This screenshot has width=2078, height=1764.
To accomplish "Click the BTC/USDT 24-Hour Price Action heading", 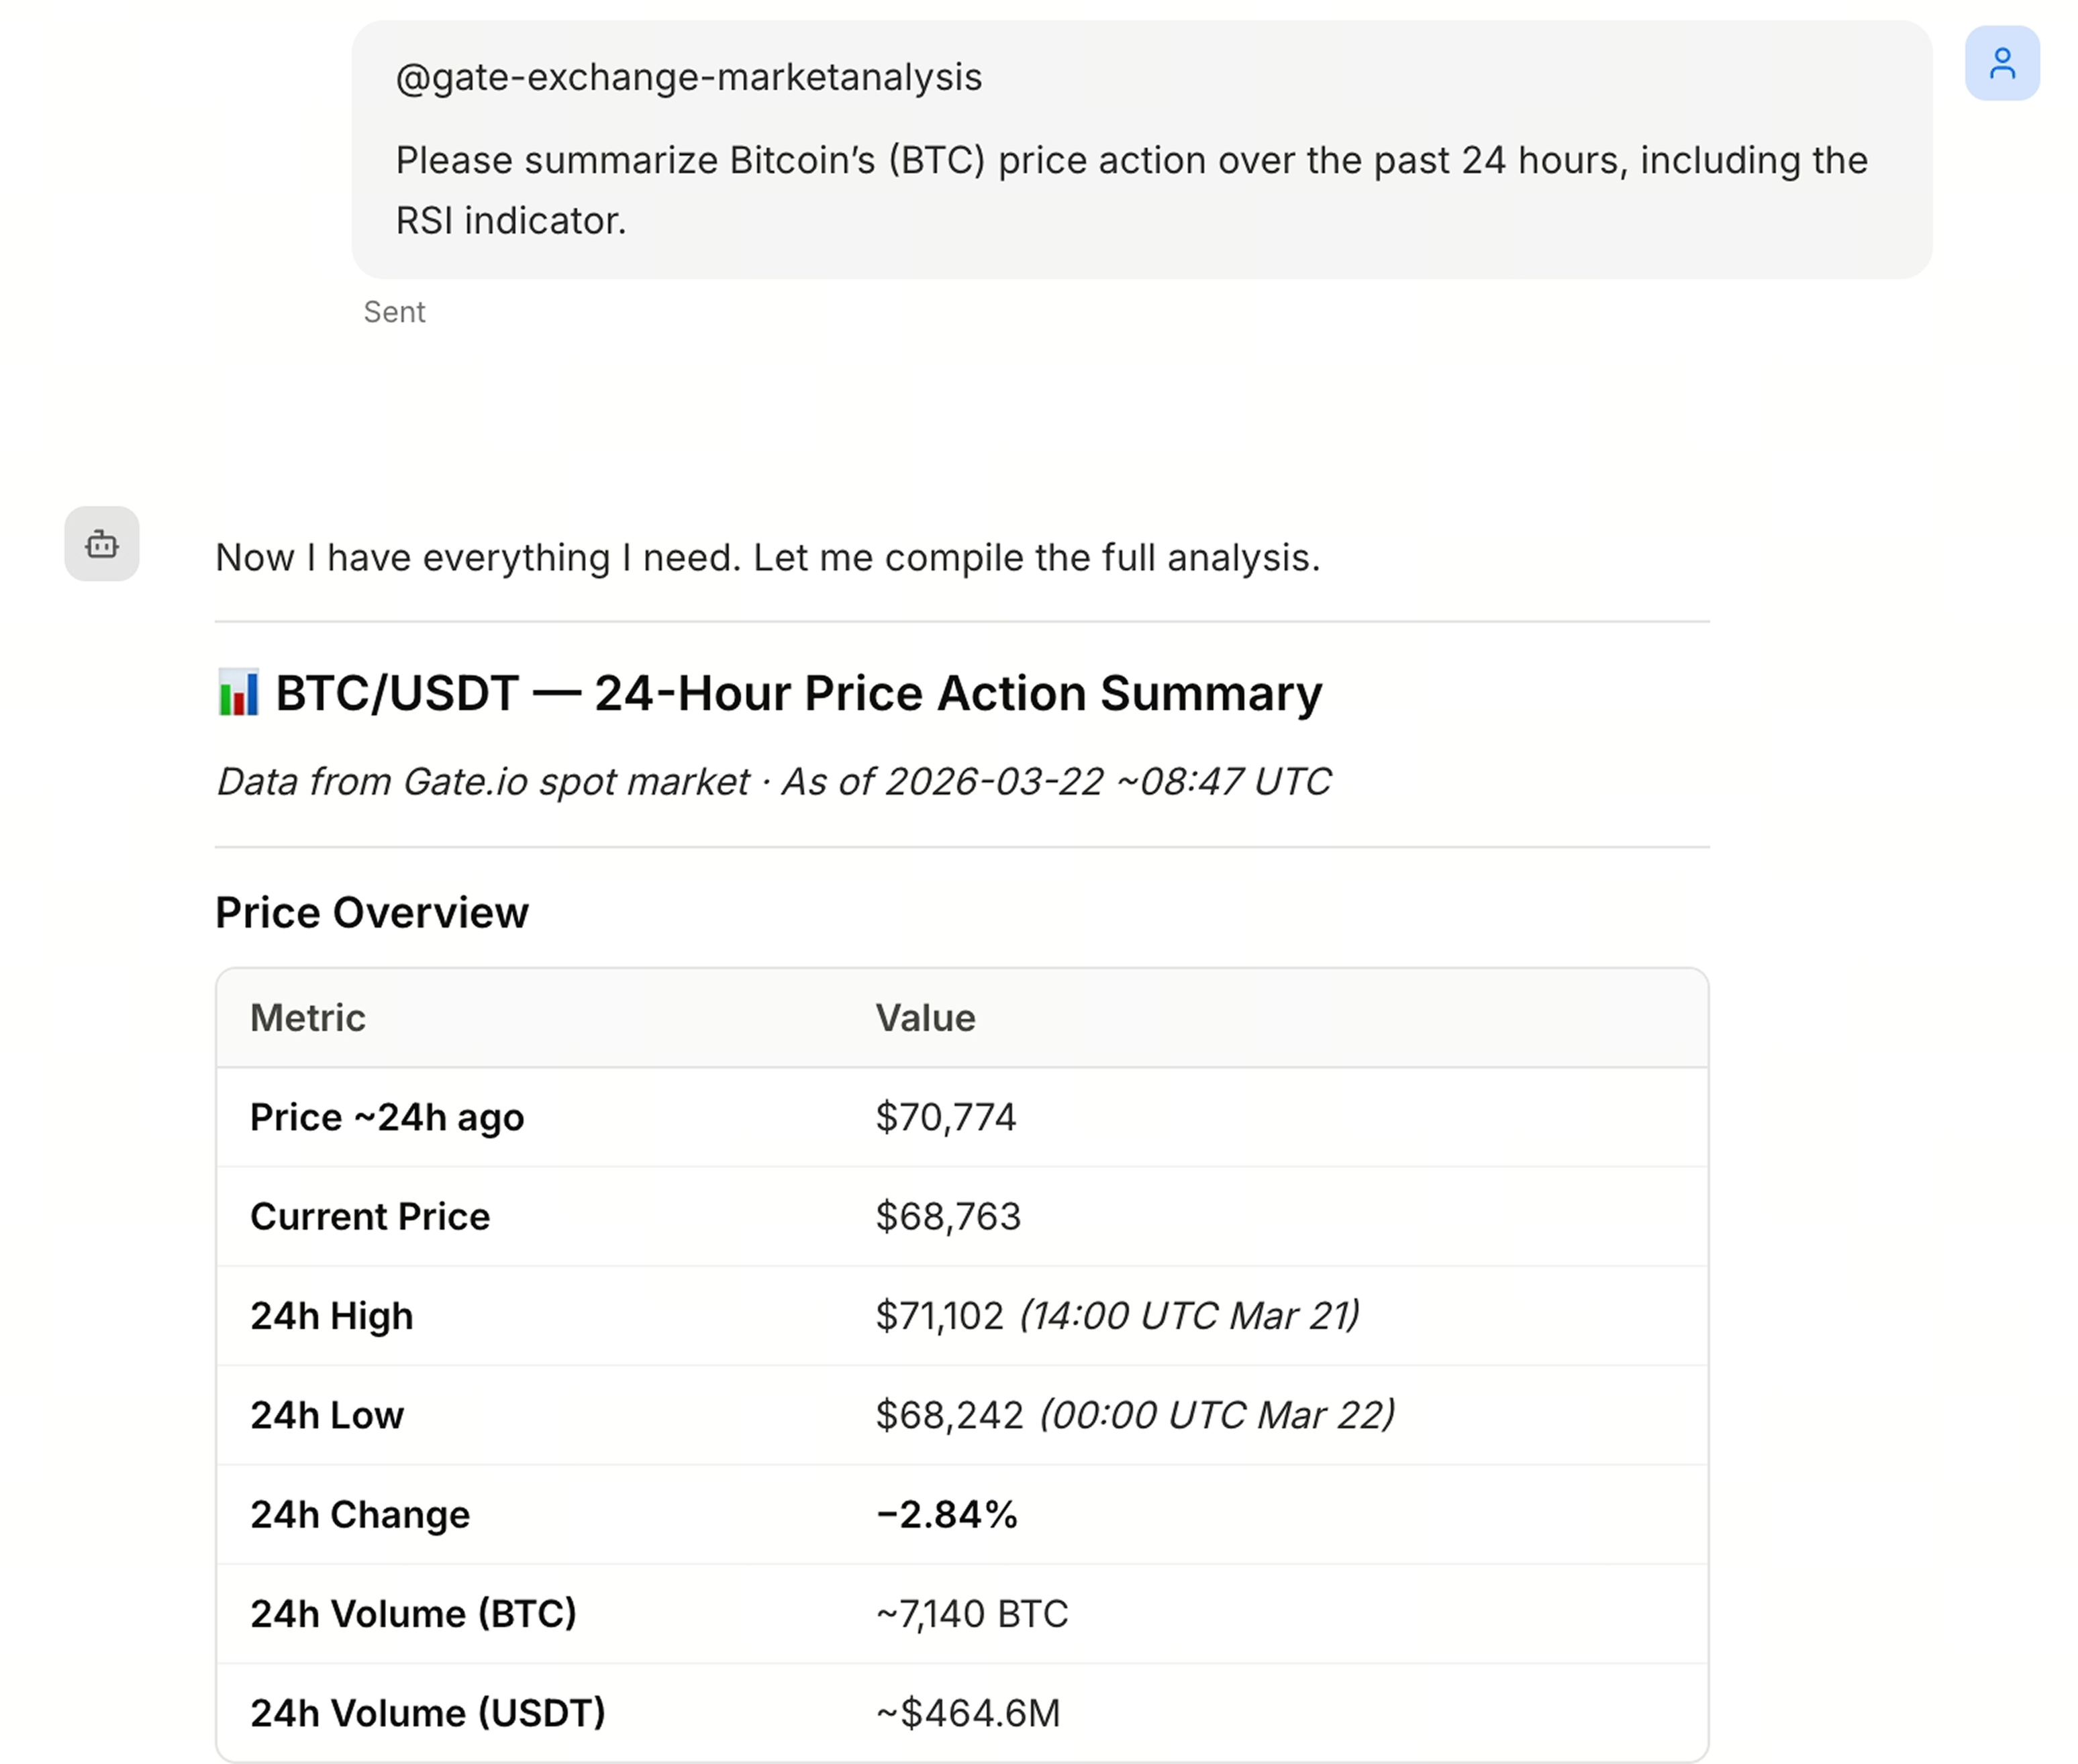I will 798,693.
